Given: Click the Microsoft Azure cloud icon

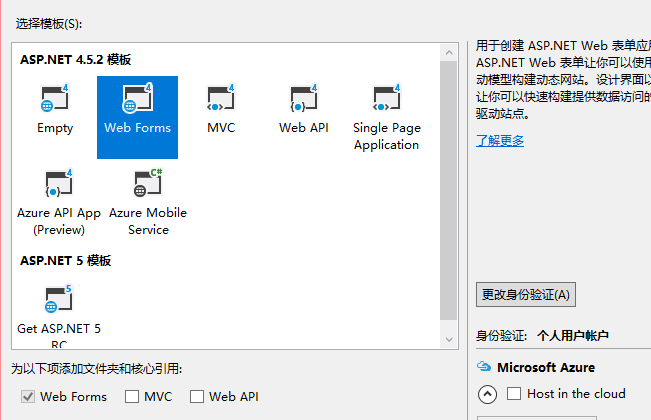Looking at the screenshot, I should [x=484, y=366].
